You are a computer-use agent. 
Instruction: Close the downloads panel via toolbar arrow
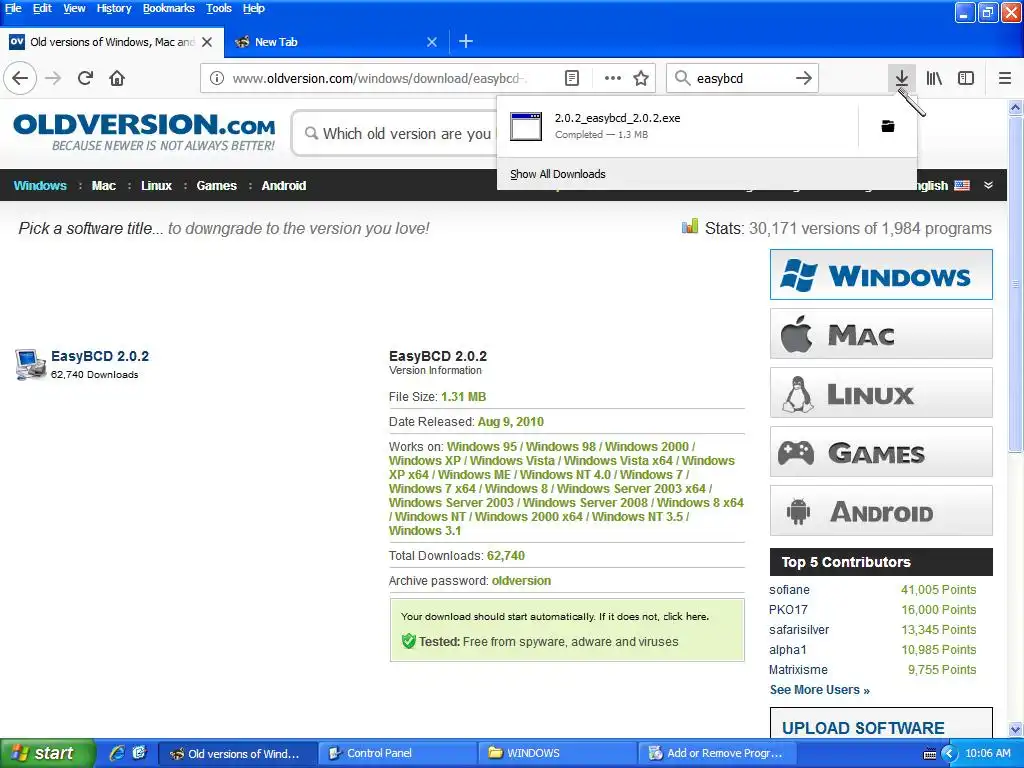(902, 78)
